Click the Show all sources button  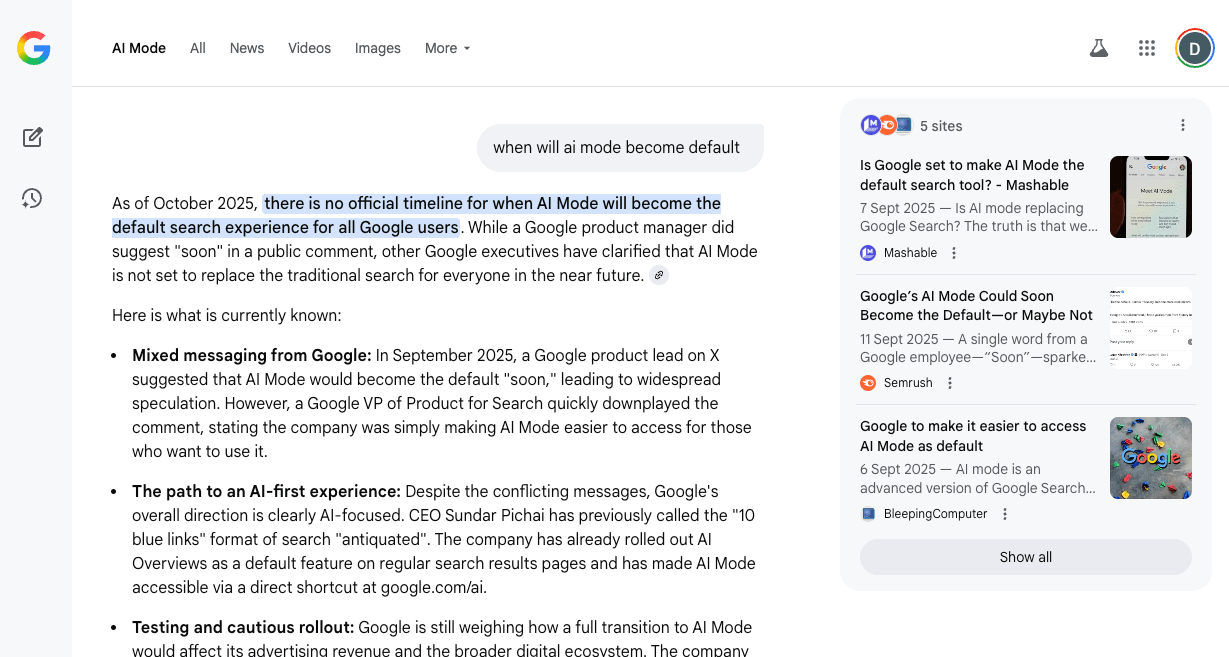pyautogui.click(x=1026, y=557)
